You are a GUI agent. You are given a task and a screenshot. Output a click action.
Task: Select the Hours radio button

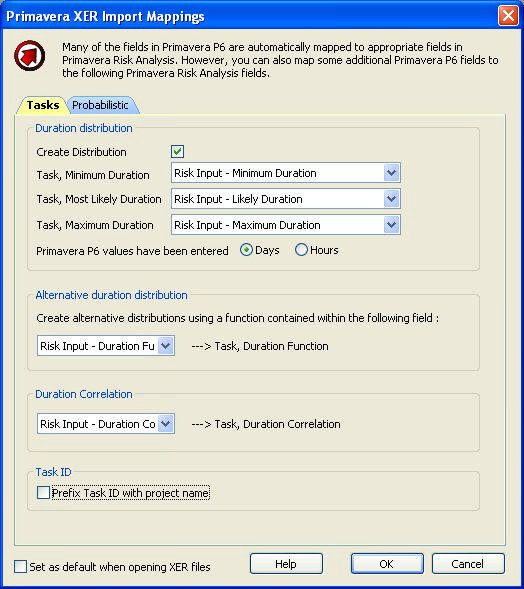click(301, 250)
